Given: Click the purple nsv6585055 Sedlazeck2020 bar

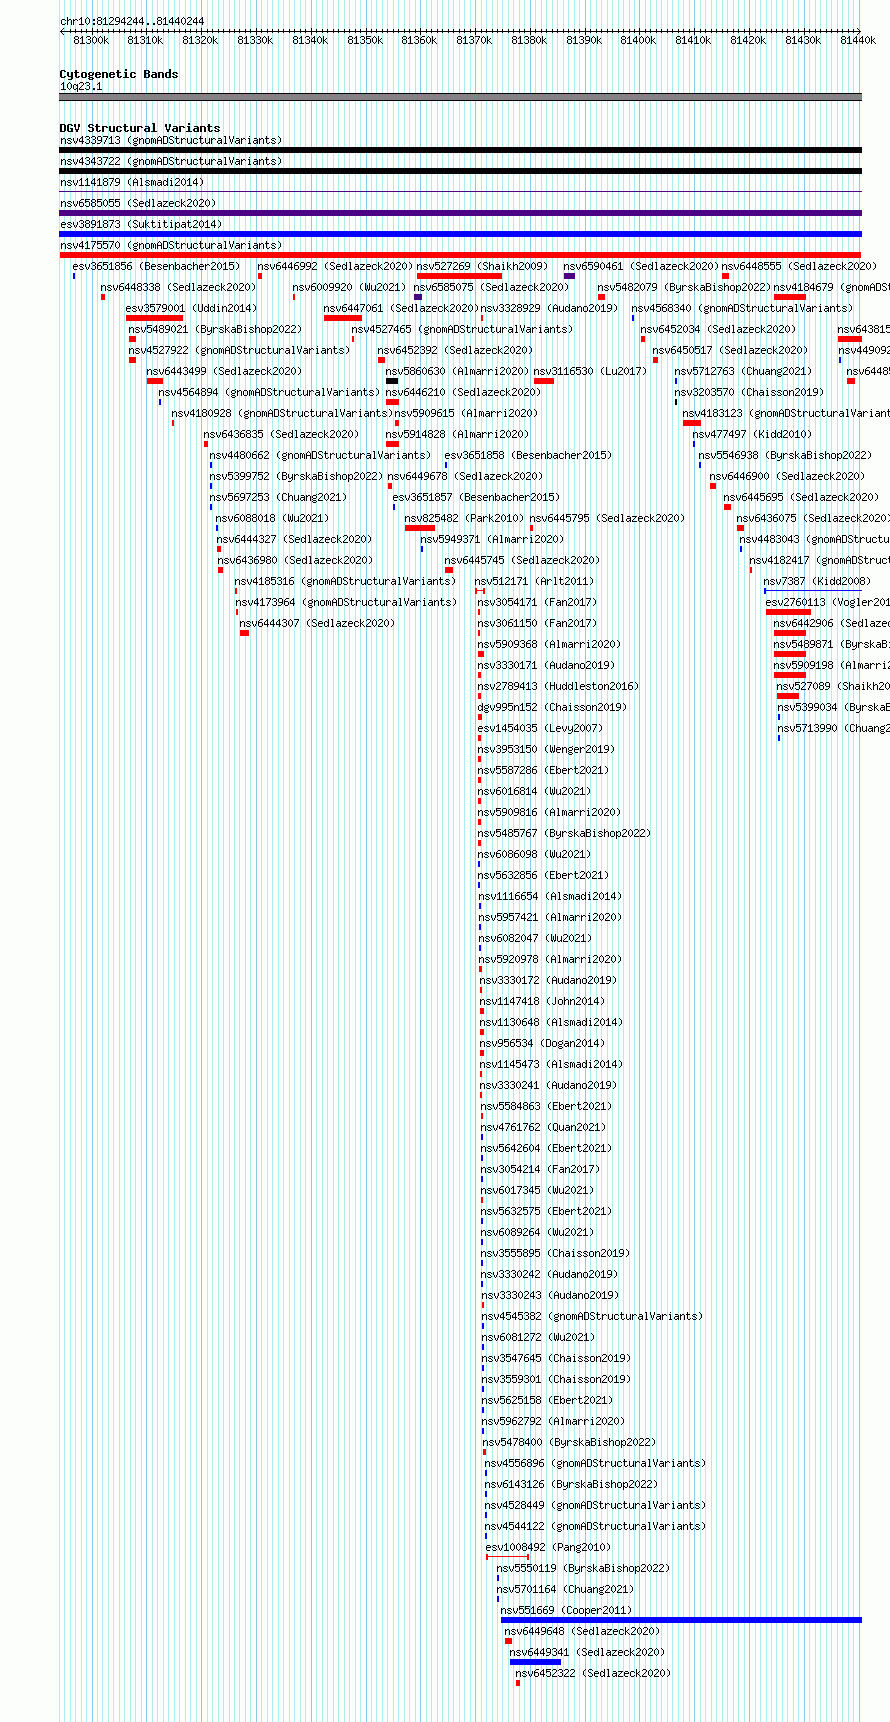Looking at the screenshot, I should [460, 213].
